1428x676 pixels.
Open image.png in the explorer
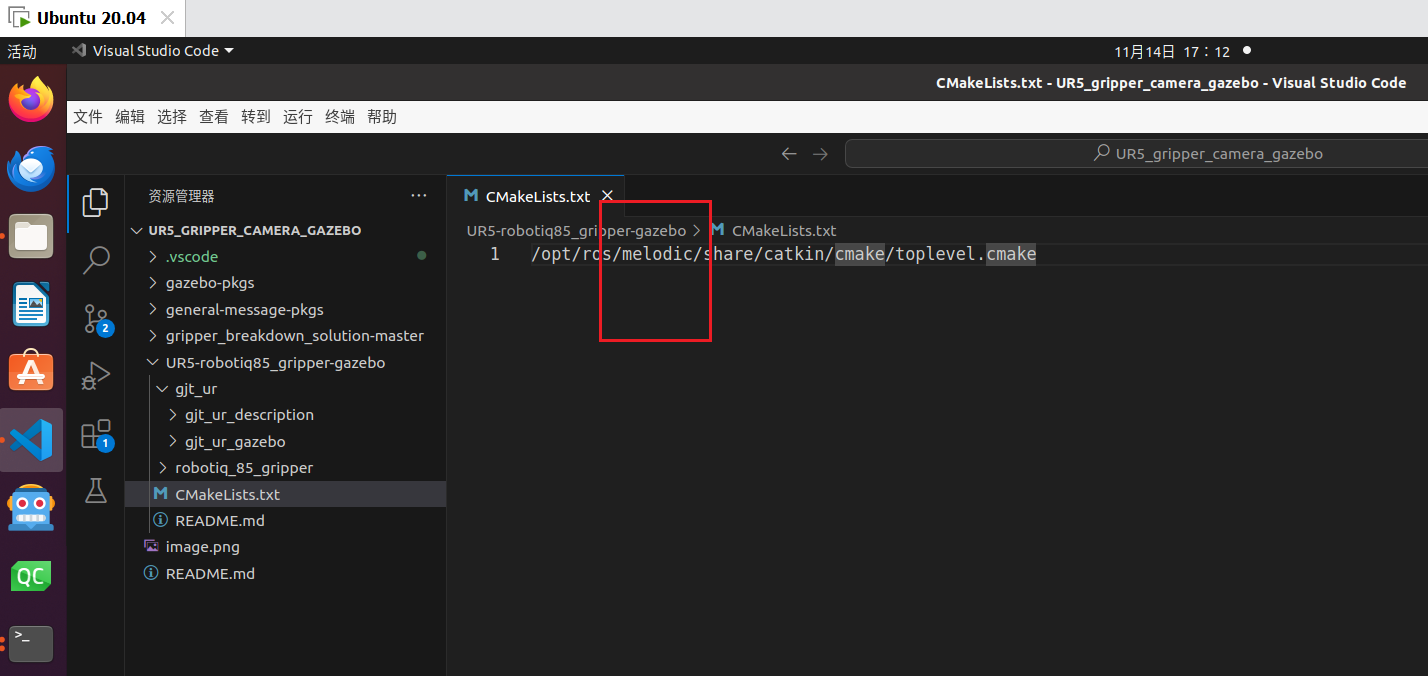285,547
